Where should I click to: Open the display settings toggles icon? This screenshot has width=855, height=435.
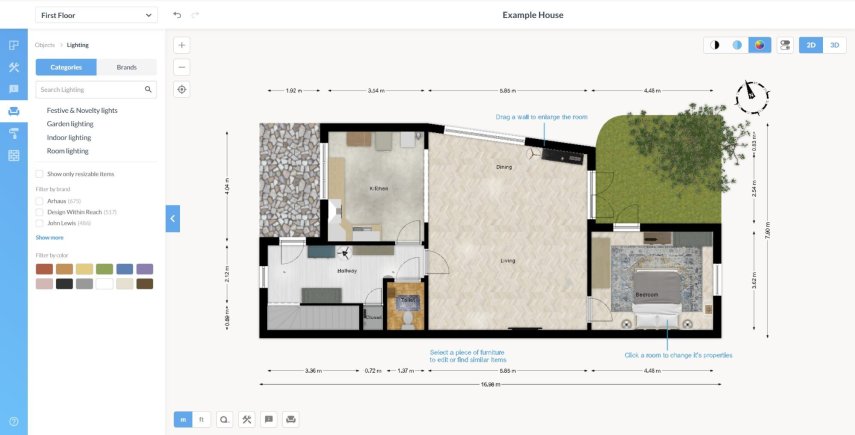pos(785,45)
